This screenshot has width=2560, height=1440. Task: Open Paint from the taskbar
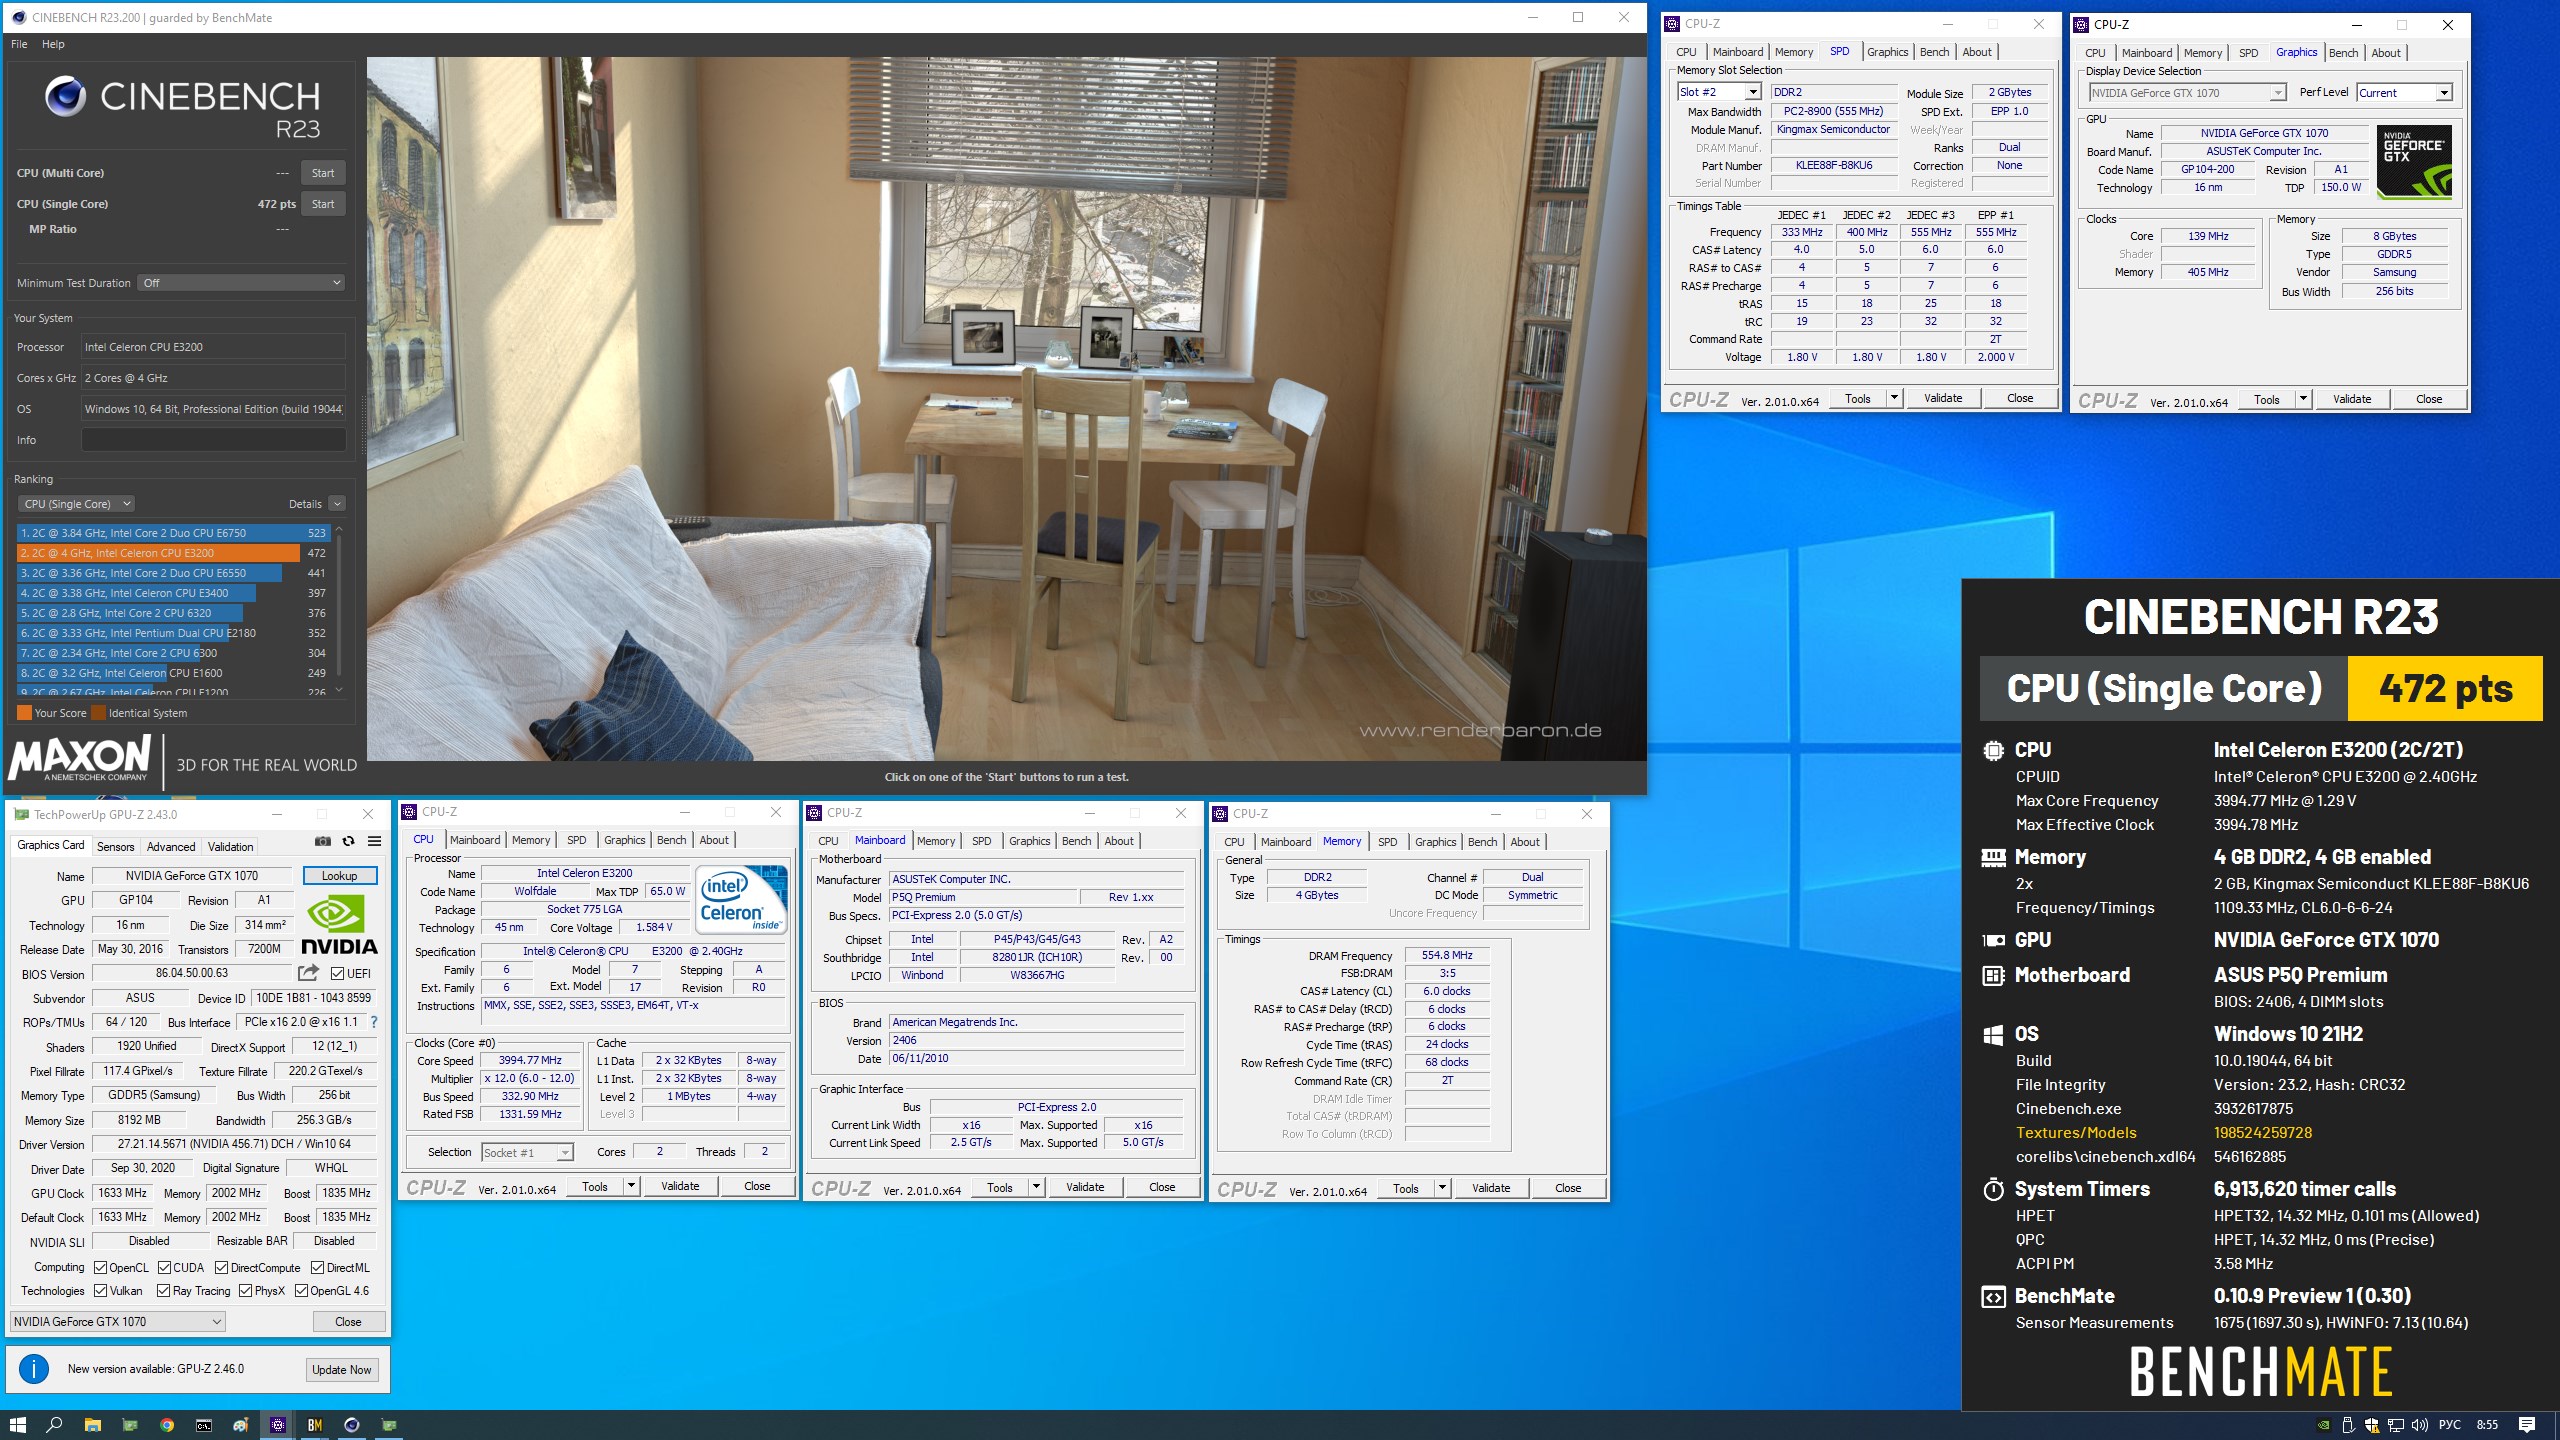click(x=241, y=1425)
